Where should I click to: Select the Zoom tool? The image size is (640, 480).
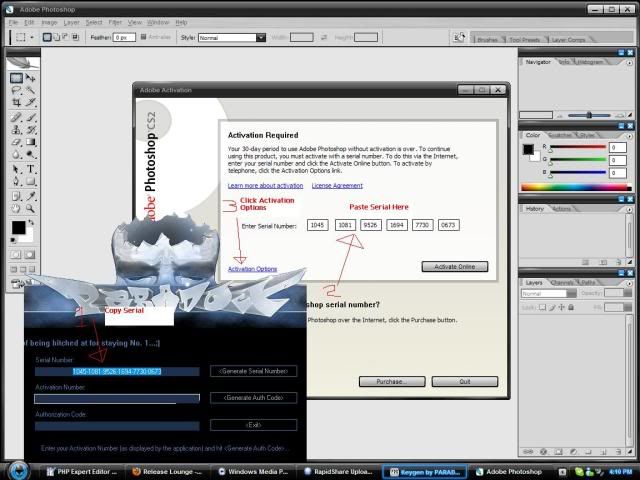pos(31,208)
